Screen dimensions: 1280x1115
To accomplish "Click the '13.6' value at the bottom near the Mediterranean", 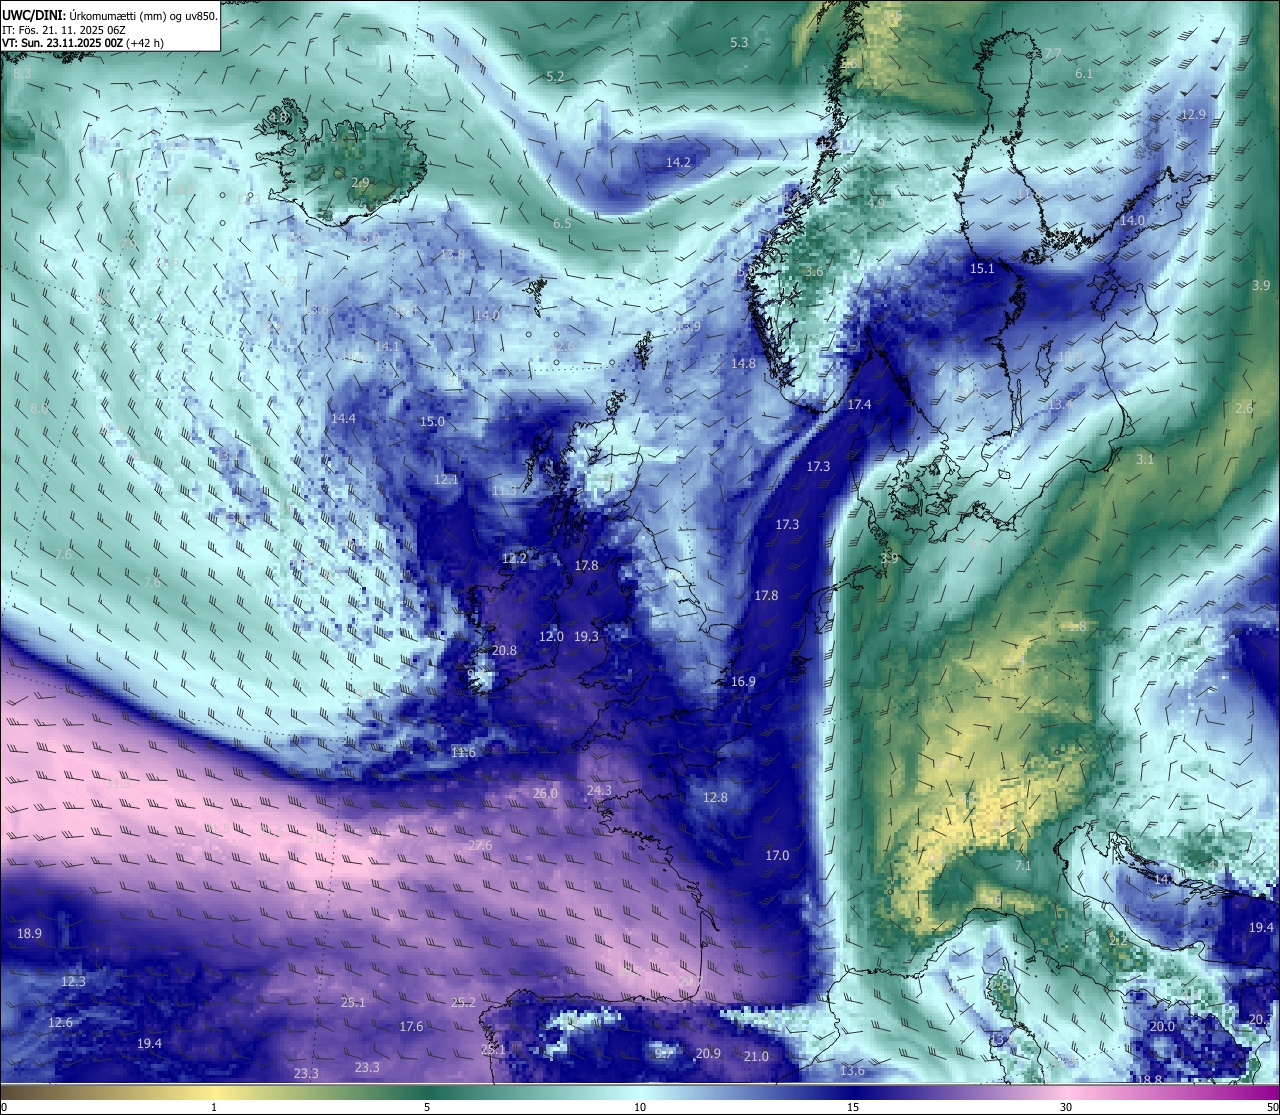I will coord(852,1071).
